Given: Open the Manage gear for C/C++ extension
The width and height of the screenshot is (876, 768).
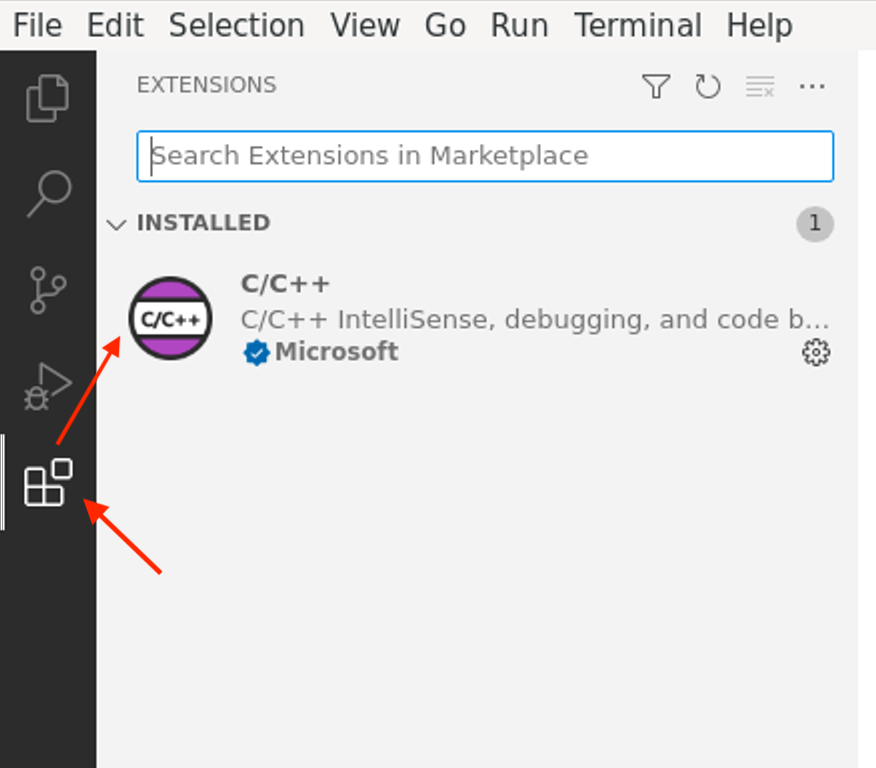Looking at the screenshot, I should tap(815, 352).
